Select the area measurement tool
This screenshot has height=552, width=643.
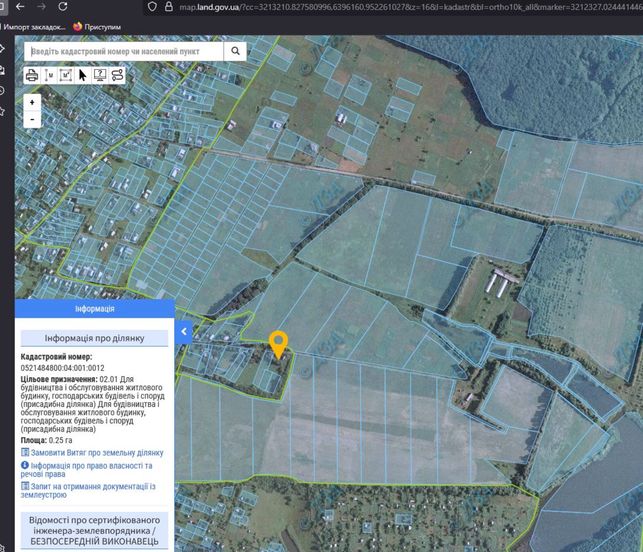tap(66, 75)
